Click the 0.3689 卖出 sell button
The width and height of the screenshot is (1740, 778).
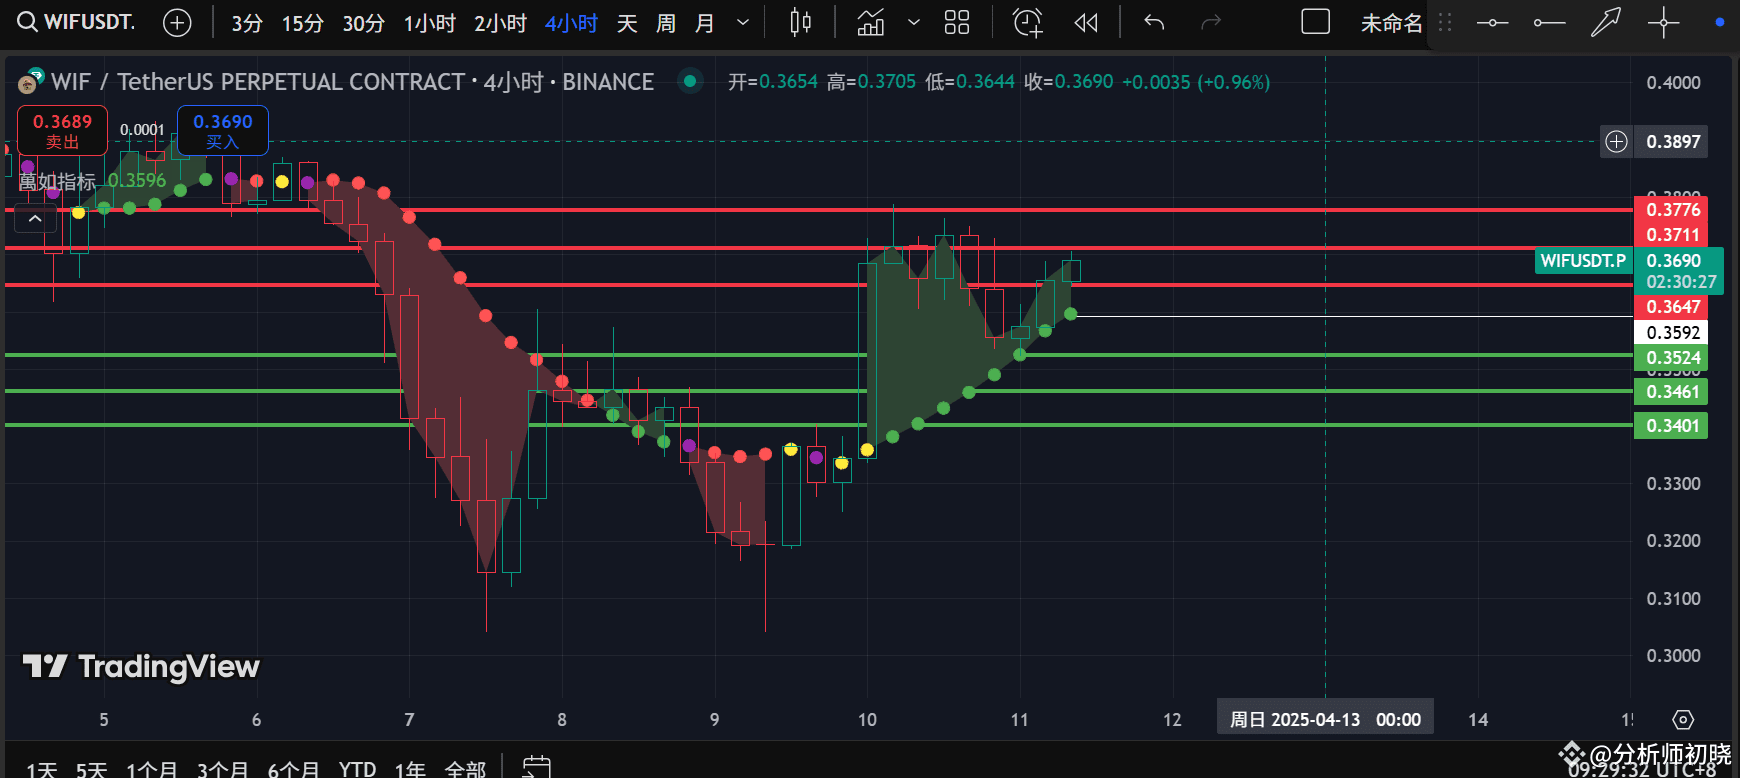[x=62, y=131]
